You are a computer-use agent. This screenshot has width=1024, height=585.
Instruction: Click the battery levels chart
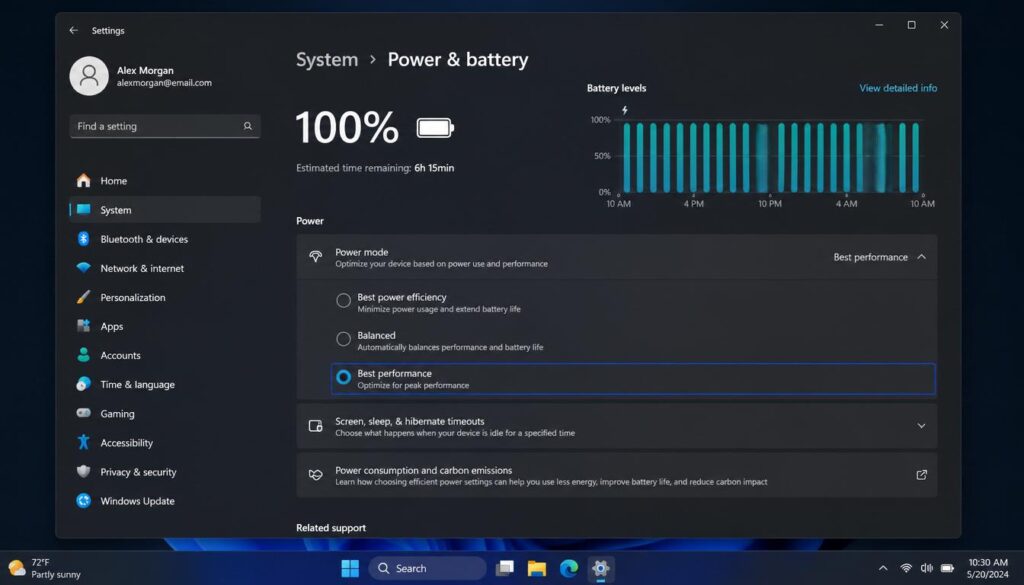pyautogui.click(x=761, y=157)
